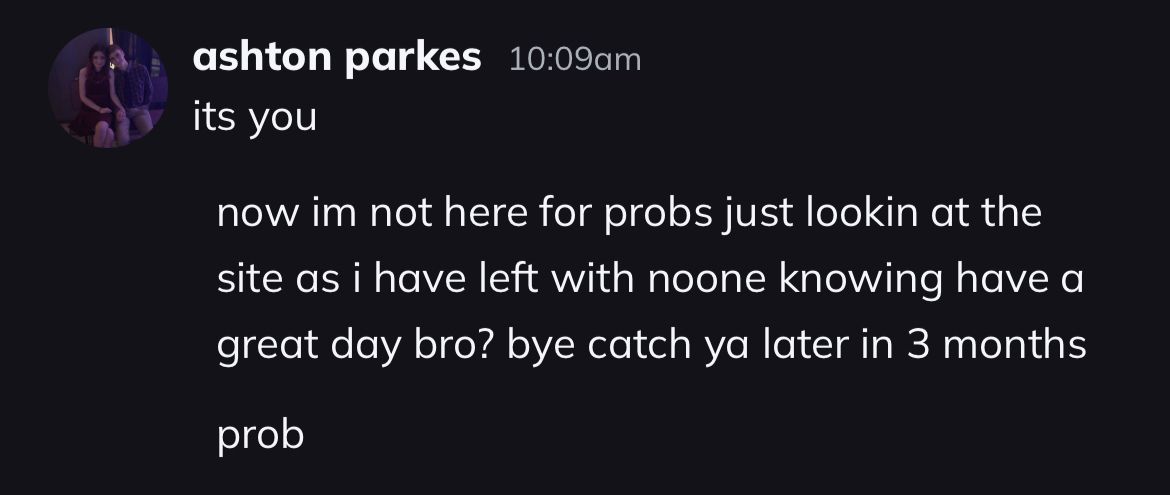Click the username ashton parkes

(x=336, y=59)
